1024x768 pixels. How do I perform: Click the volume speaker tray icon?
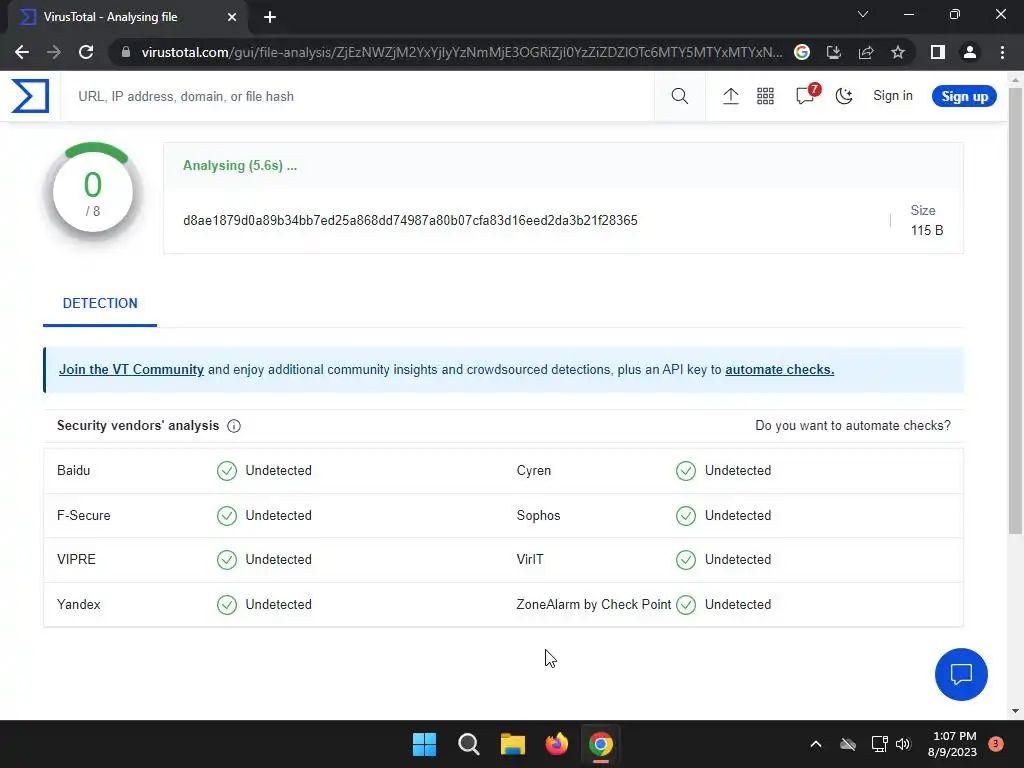903,744
